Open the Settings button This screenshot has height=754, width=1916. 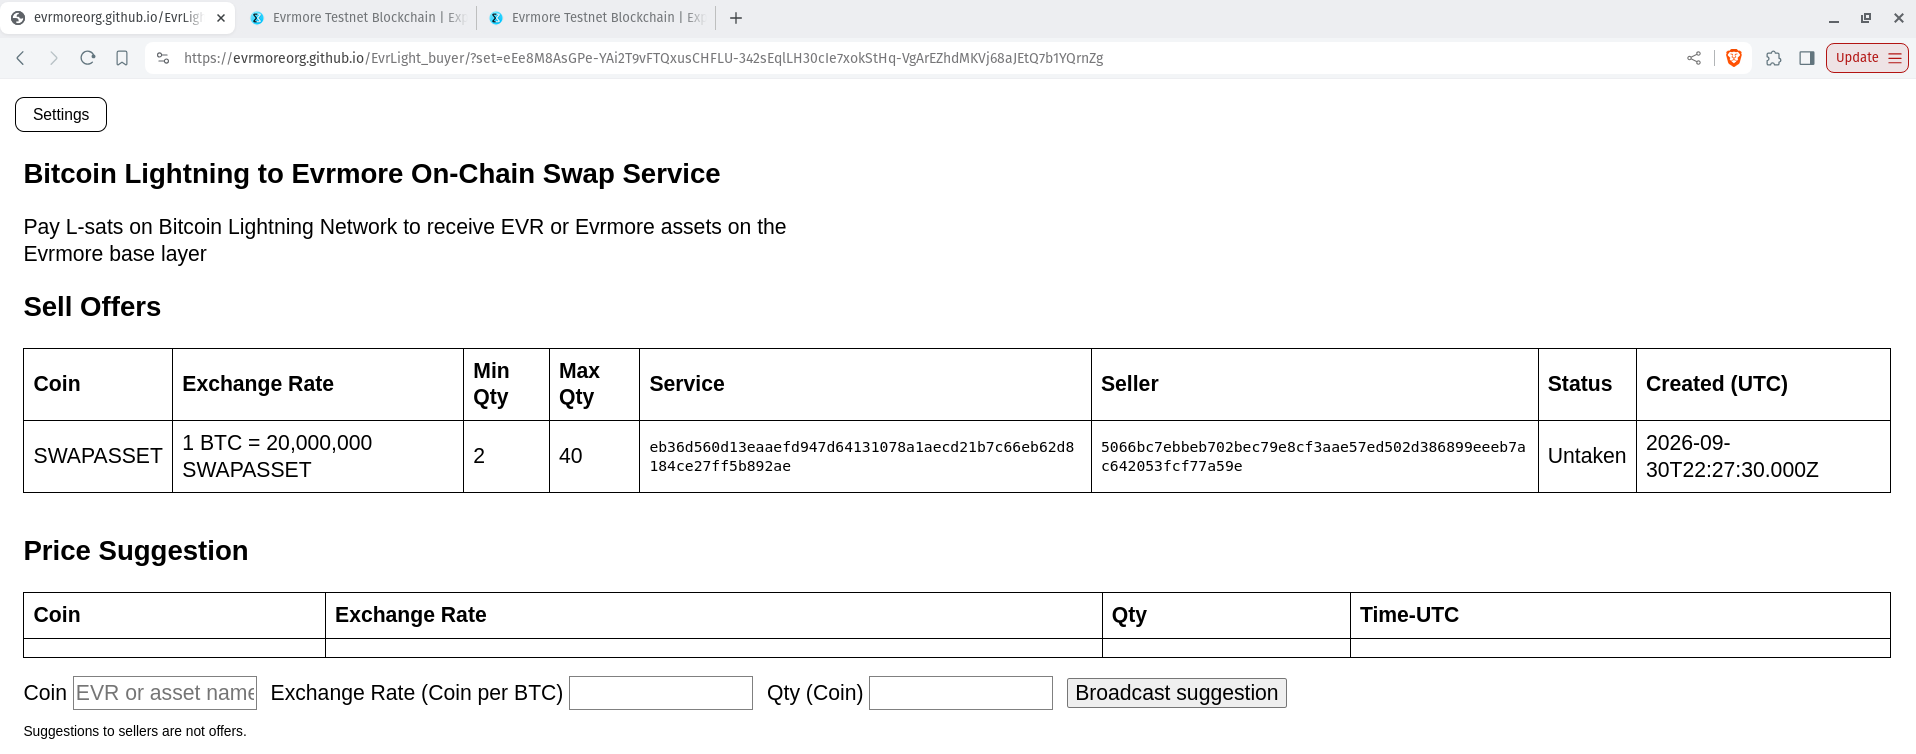click(61, 114)
